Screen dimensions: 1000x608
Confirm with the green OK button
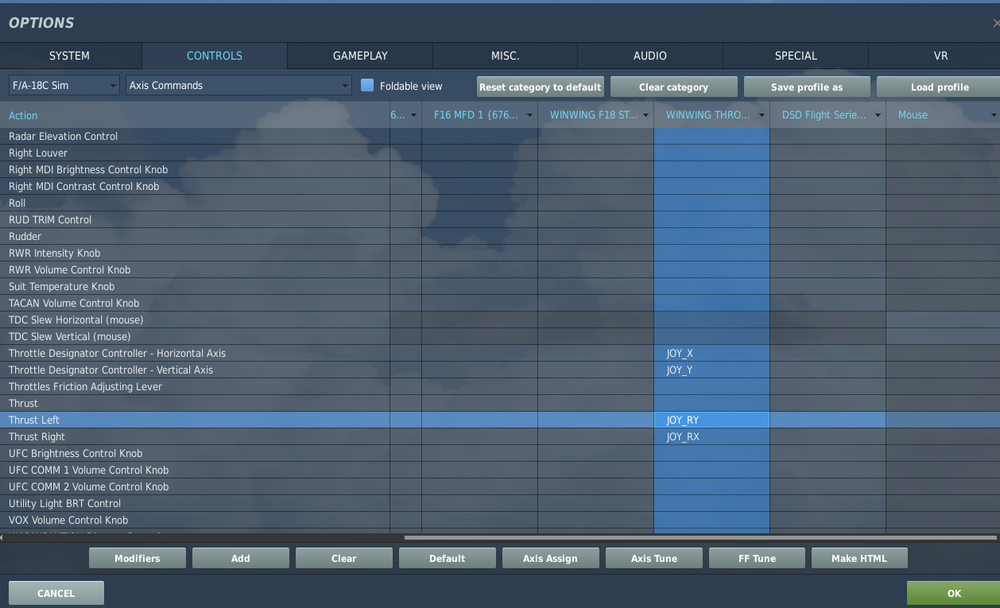click(953, 593)
